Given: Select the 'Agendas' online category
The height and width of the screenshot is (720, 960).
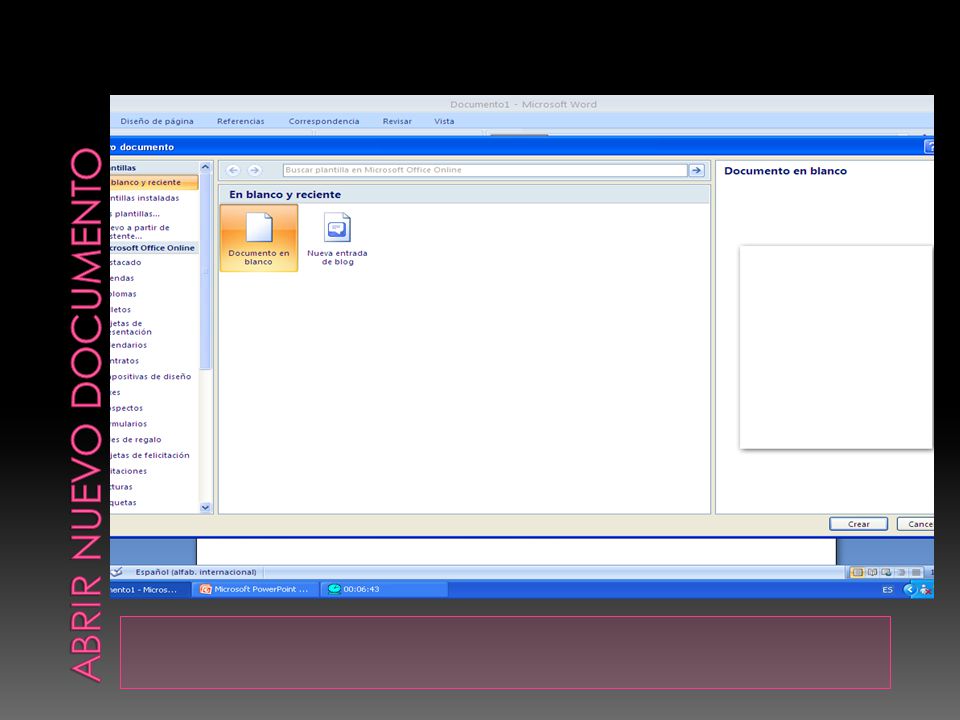Looking at the screenshot, I should click(122, 278).
